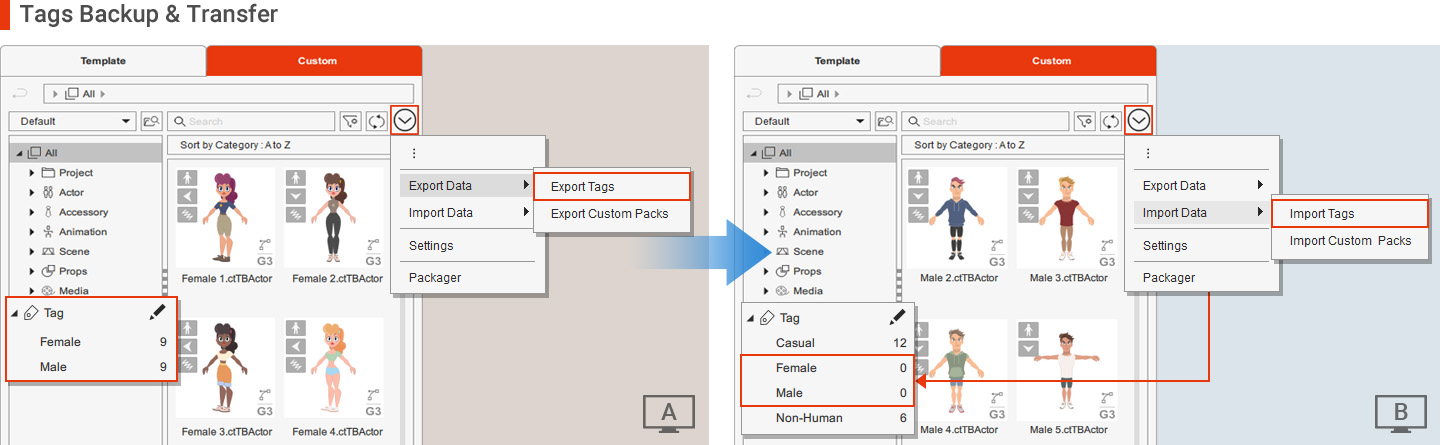The image size is (1440, 445).
Task: Switch to the Custom tab in right panel
Action: [1050, 61]
